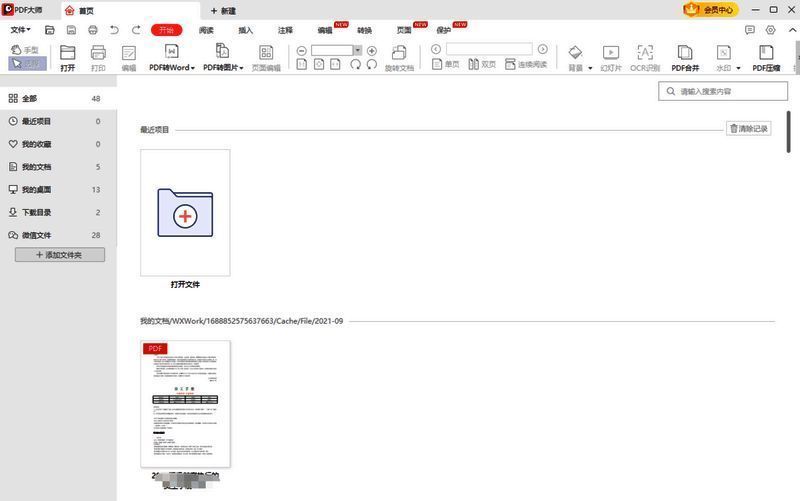Click the 添加文件夹 button
This screenshot has width=800, height=501.
click(x=59, y=255)
